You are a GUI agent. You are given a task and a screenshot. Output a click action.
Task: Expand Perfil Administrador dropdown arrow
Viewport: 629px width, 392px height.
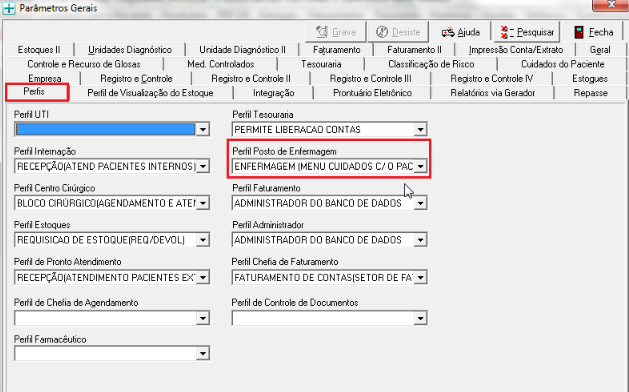(x=420, y=240)
